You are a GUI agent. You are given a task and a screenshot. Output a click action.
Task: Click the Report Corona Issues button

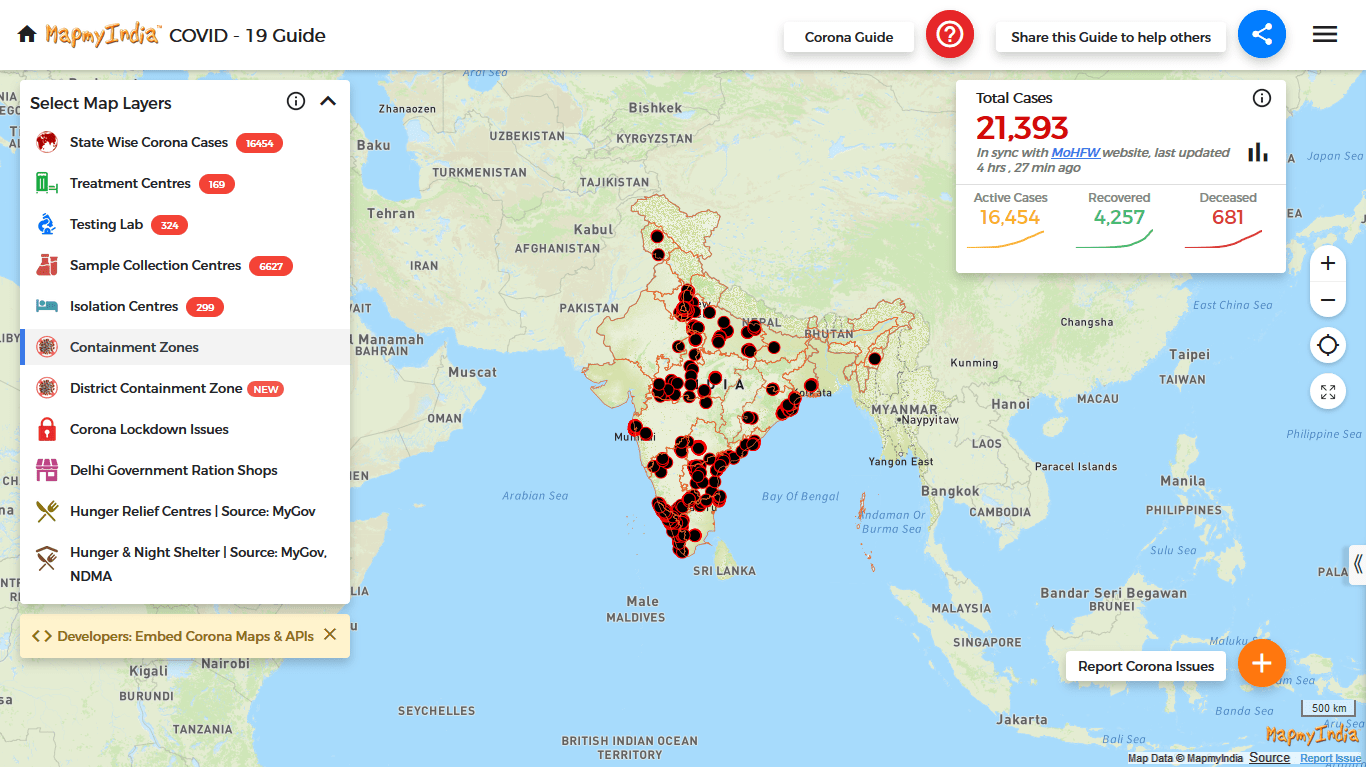[1145, 666]
